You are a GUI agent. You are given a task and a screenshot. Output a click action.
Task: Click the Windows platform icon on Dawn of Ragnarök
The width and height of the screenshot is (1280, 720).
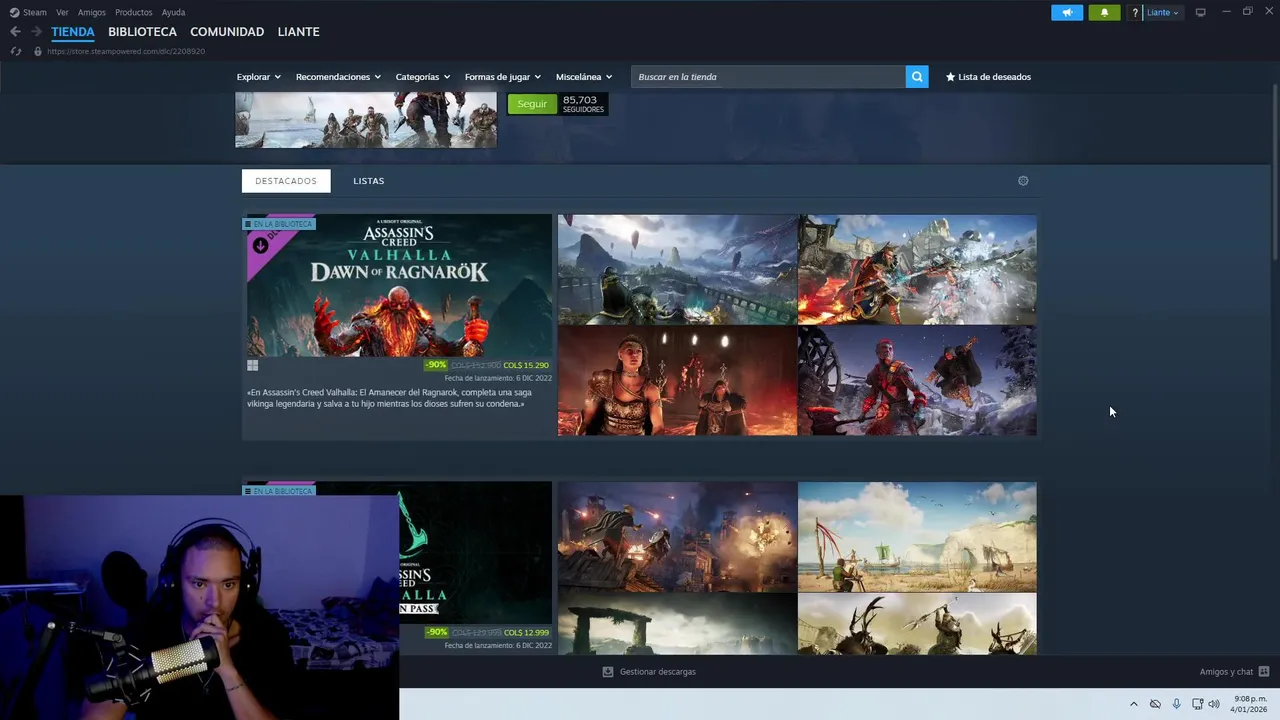253,366
